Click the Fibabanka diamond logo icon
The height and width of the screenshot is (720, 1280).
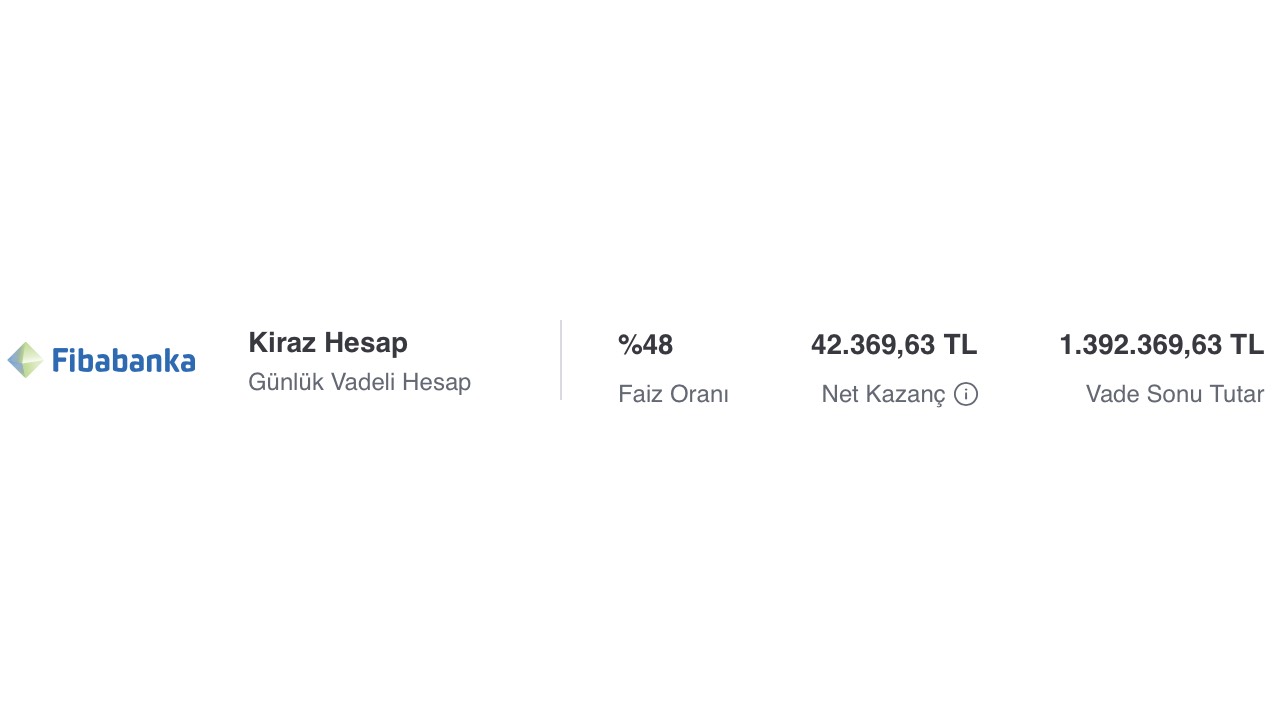[x=25, y=360]
